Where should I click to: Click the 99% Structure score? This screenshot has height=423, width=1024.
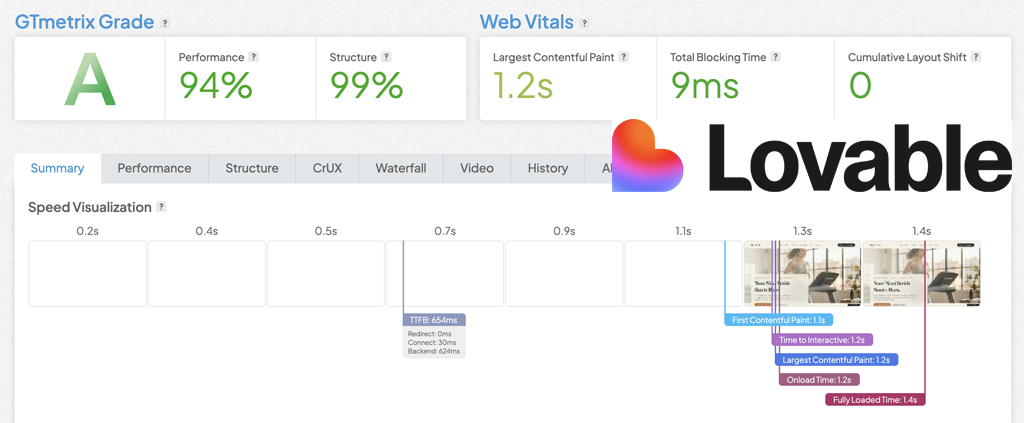pyautogui.click(x=366, y=86)
